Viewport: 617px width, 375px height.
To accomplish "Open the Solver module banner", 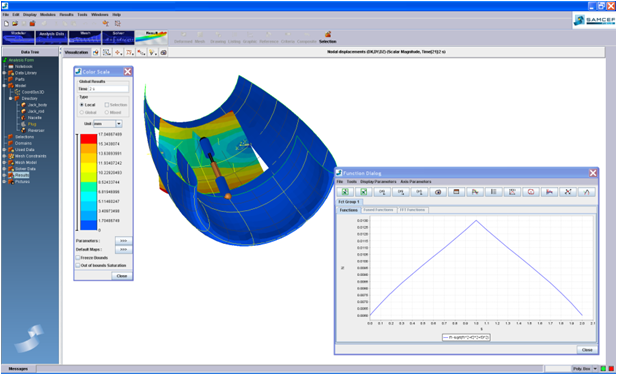I will 118,38.
